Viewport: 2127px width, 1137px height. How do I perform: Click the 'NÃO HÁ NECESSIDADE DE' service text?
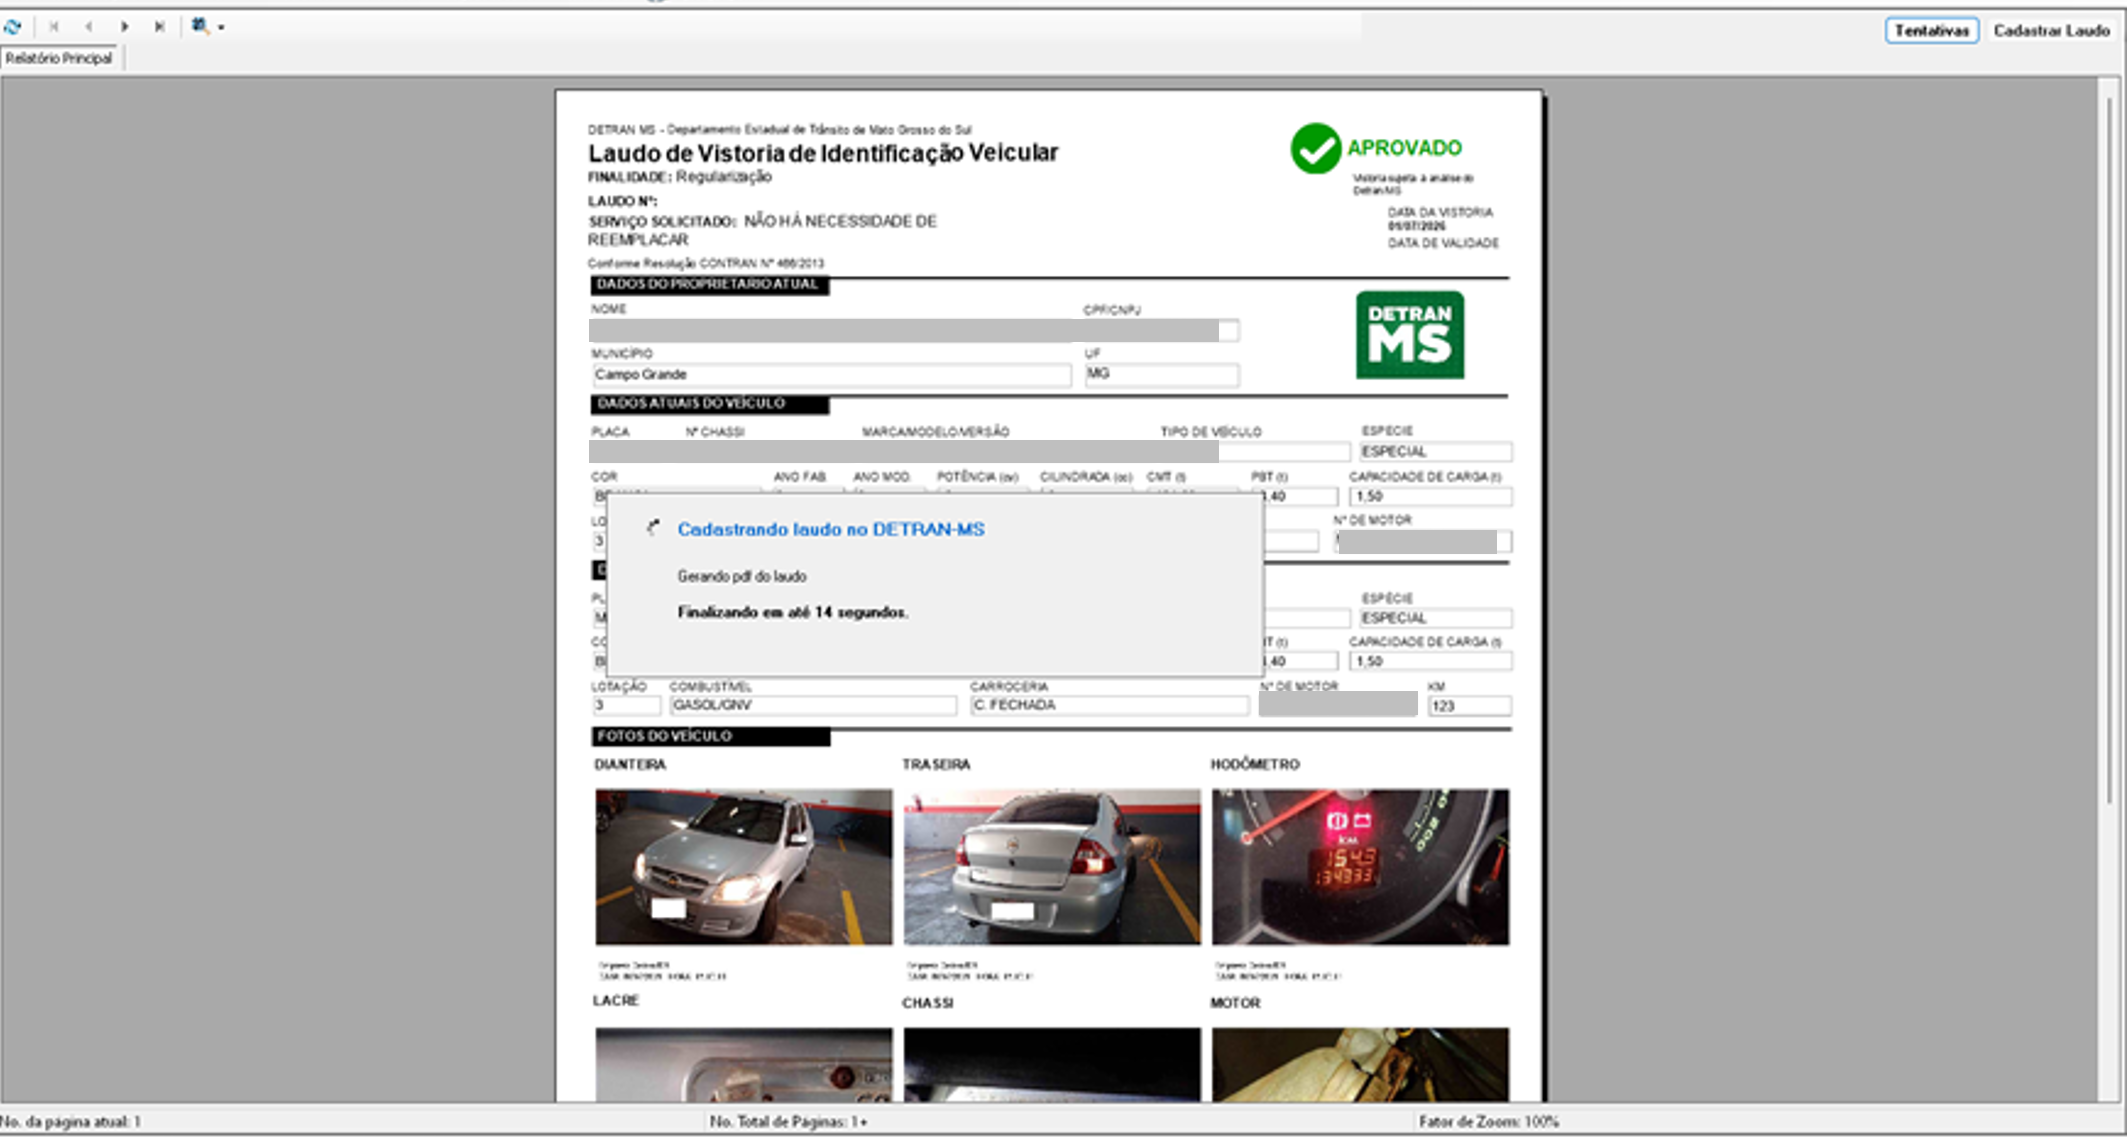(x=840, y=221)
